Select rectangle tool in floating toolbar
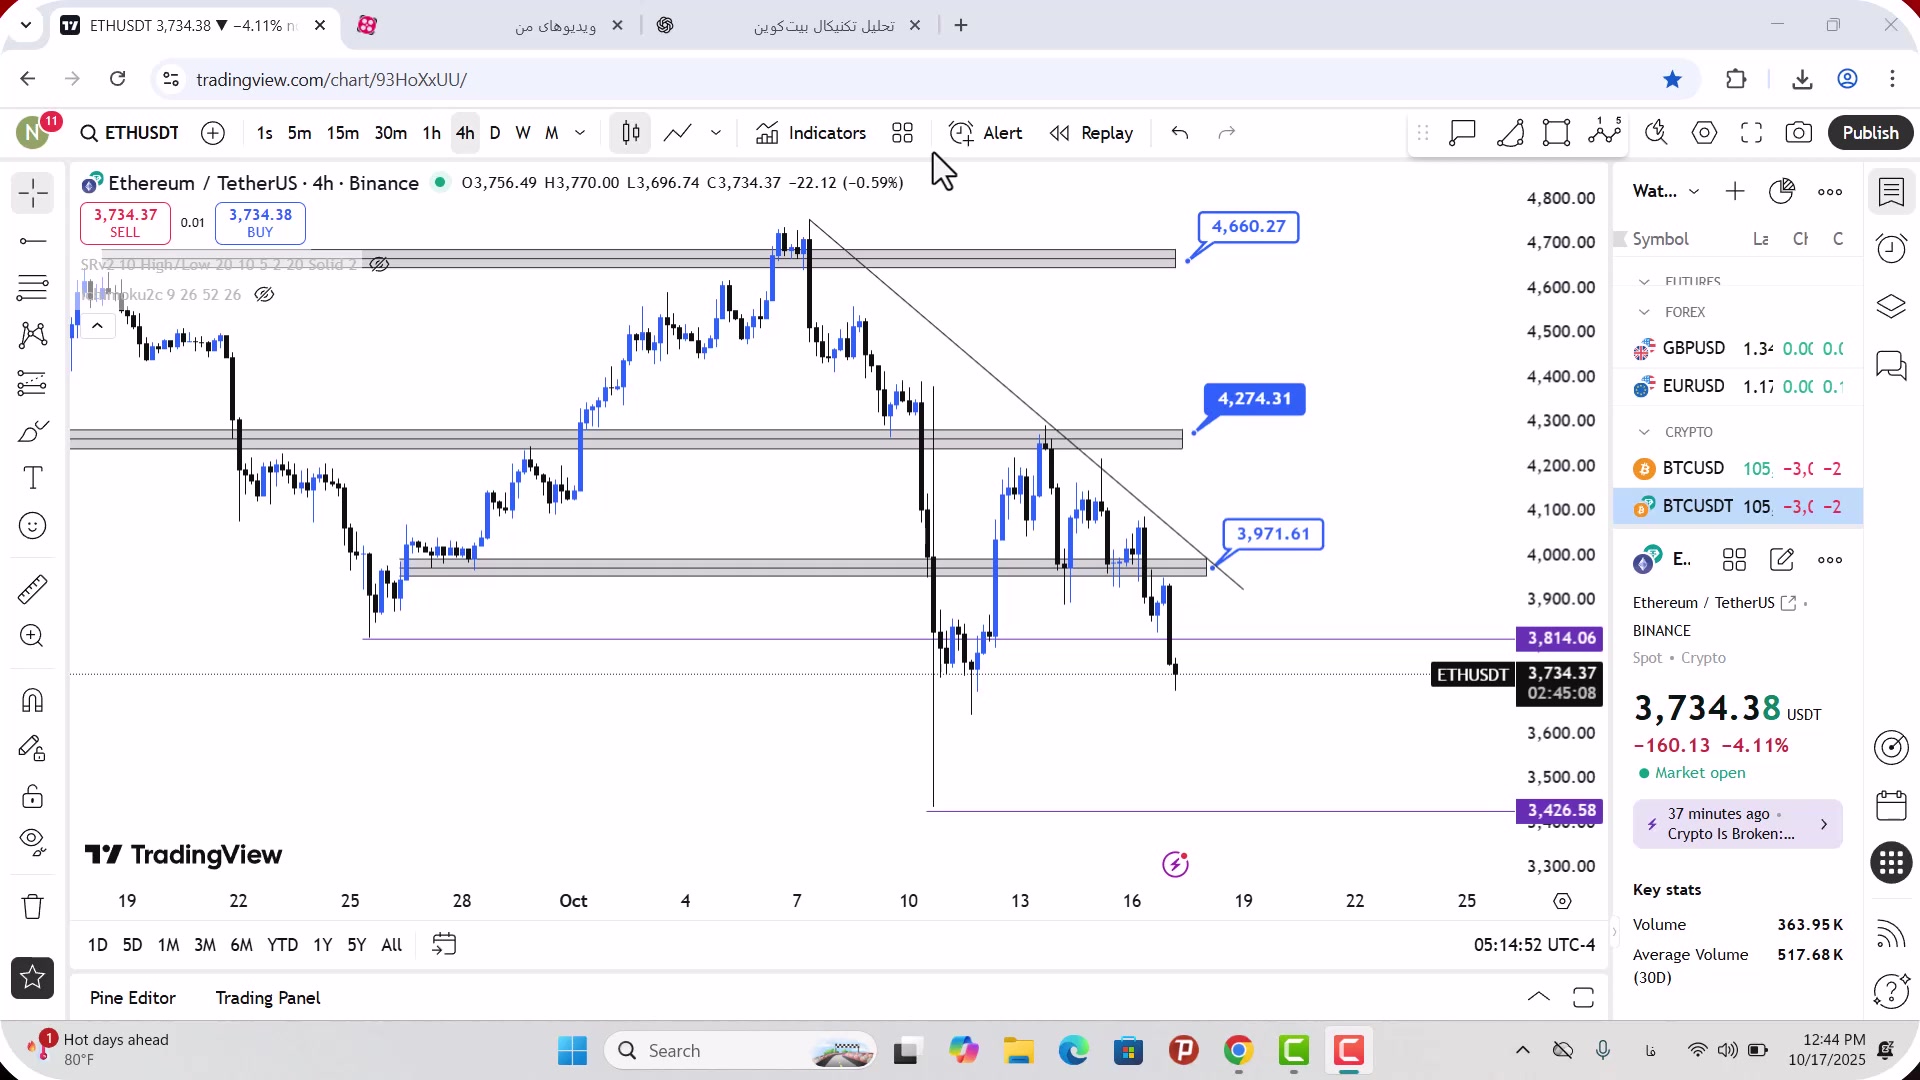Viewport: 1920px width, 1080px height. 1557,133
